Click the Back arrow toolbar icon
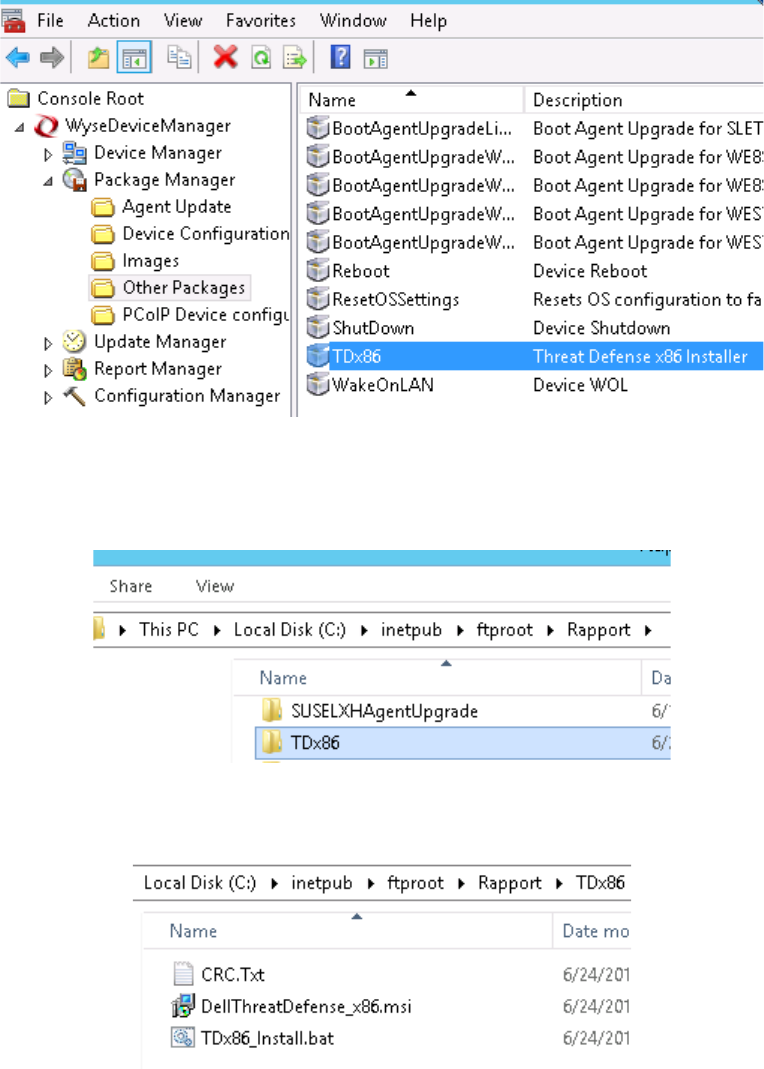 [x=18, y=57]
